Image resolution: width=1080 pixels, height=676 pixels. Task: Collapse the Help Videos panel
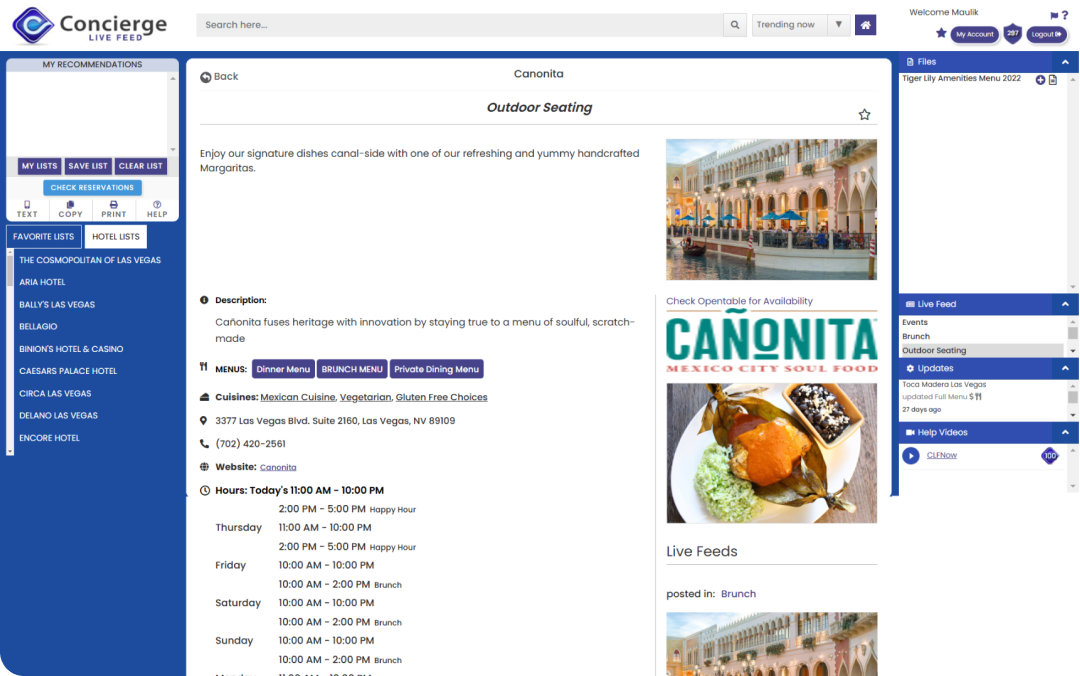1065,433
